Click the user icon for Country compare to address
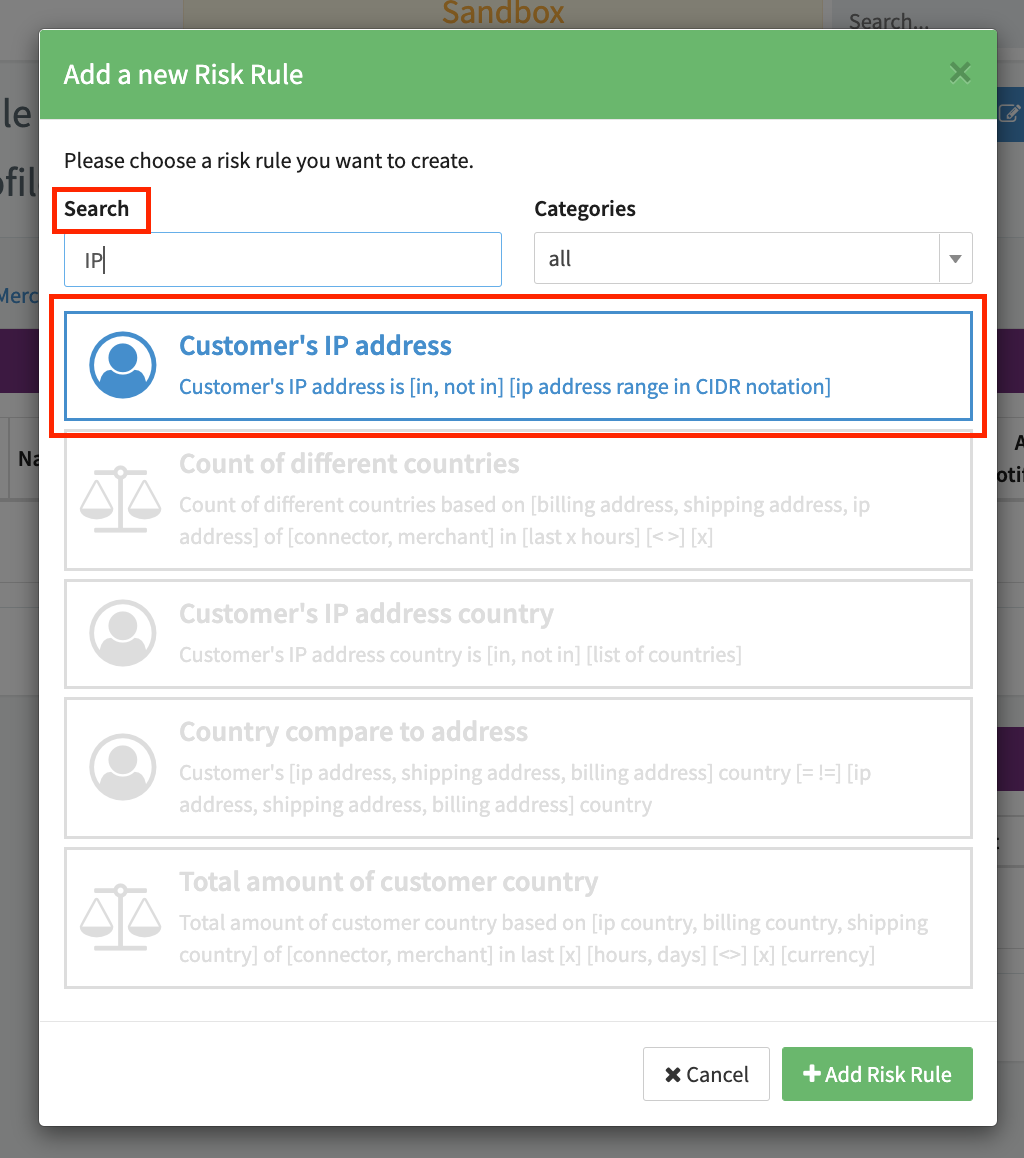This screenshot has width=1024, height=1158. pyautogui.click(x=122, y=766)
